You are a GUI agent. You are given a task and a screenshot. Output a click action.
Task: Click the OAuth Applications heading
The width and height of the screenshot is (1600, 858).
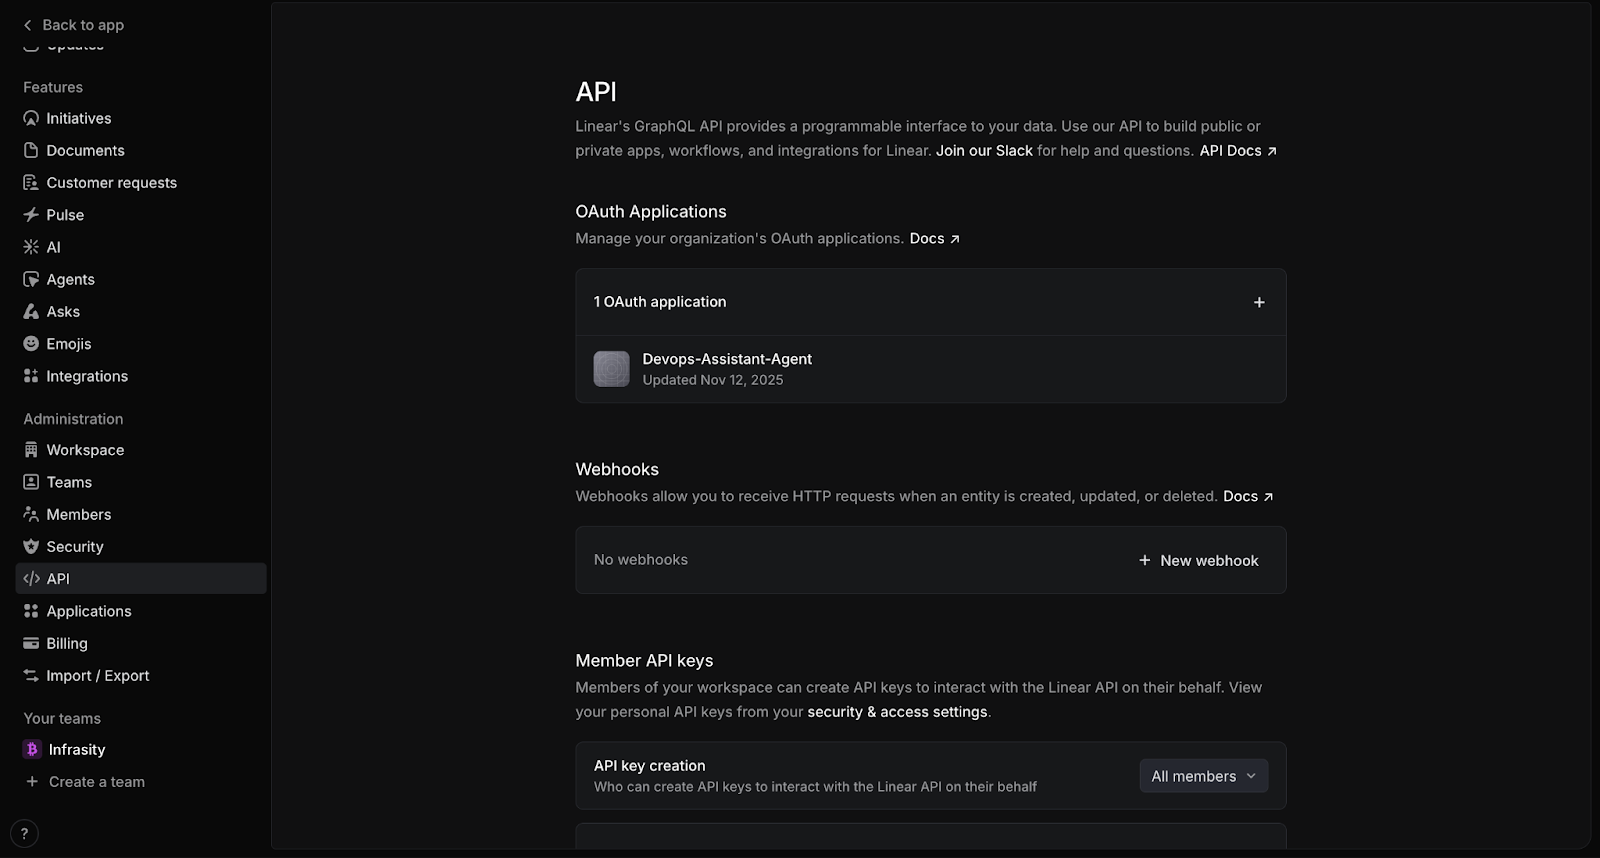[651, 211]
